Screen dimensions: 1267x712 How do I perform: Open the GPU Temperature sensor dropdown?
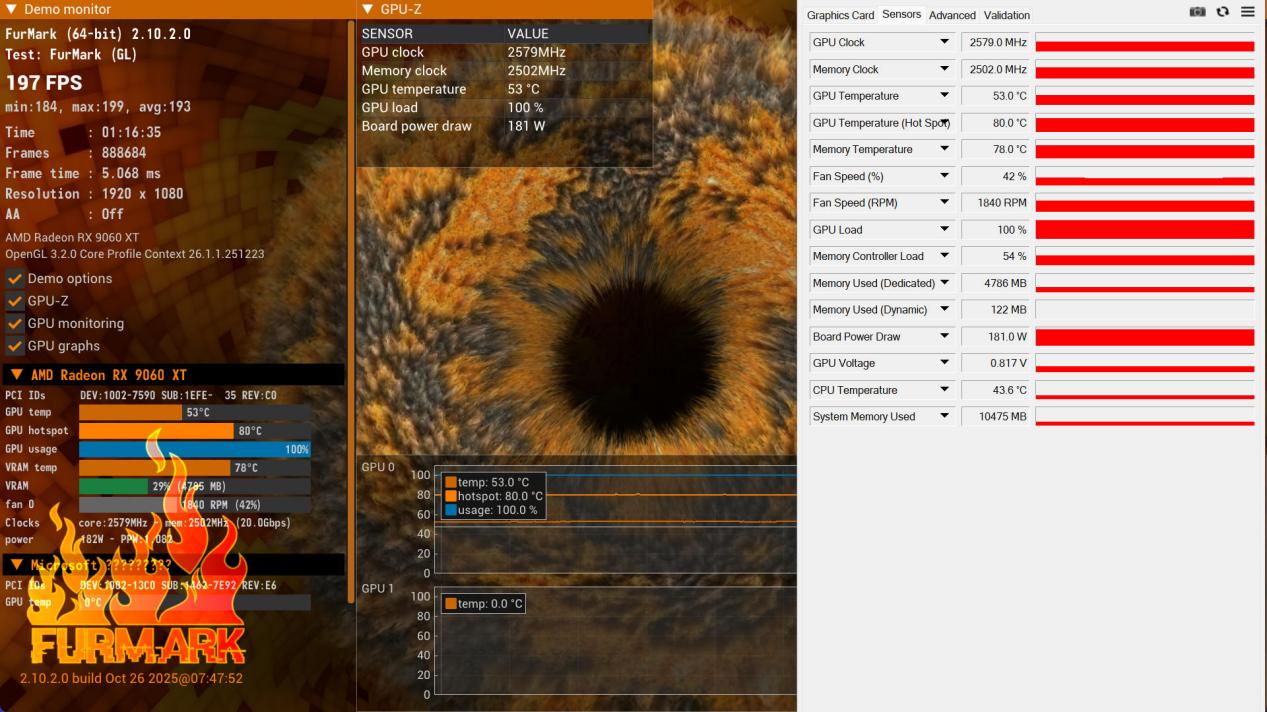(944, 96)
